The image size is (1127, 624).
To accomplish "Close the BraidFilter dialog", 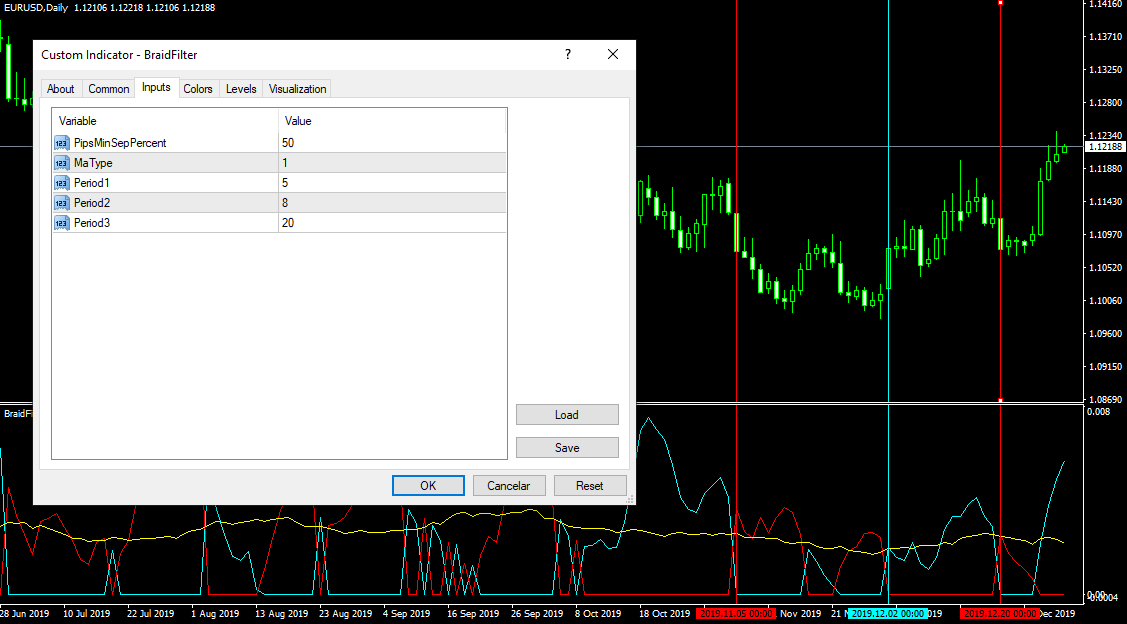I will [x=613, y=55].
